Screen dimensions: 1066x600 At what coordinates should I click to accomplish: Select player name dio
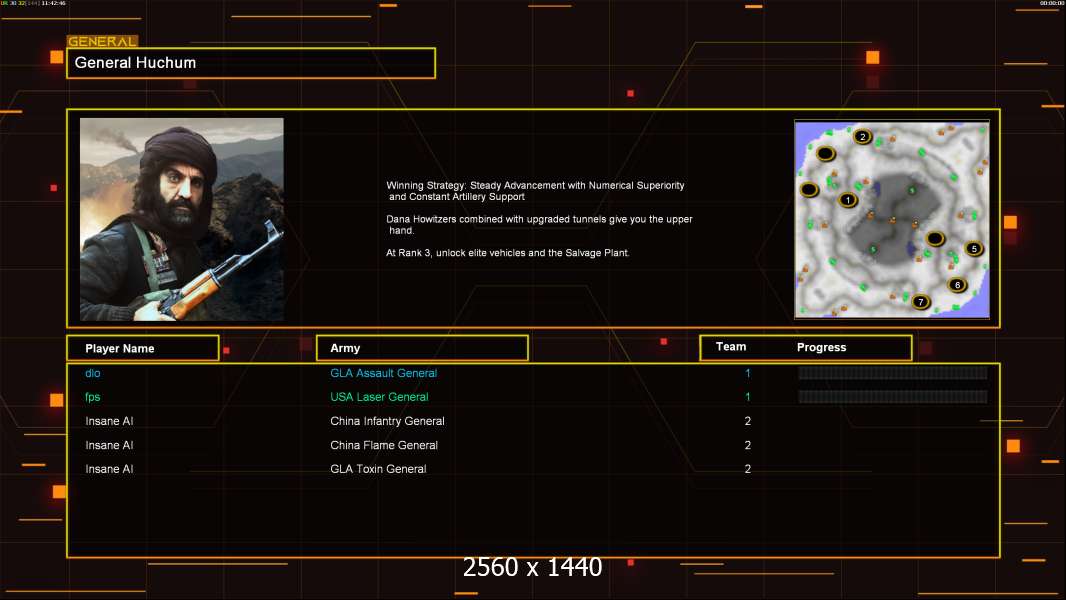(92, 373)
